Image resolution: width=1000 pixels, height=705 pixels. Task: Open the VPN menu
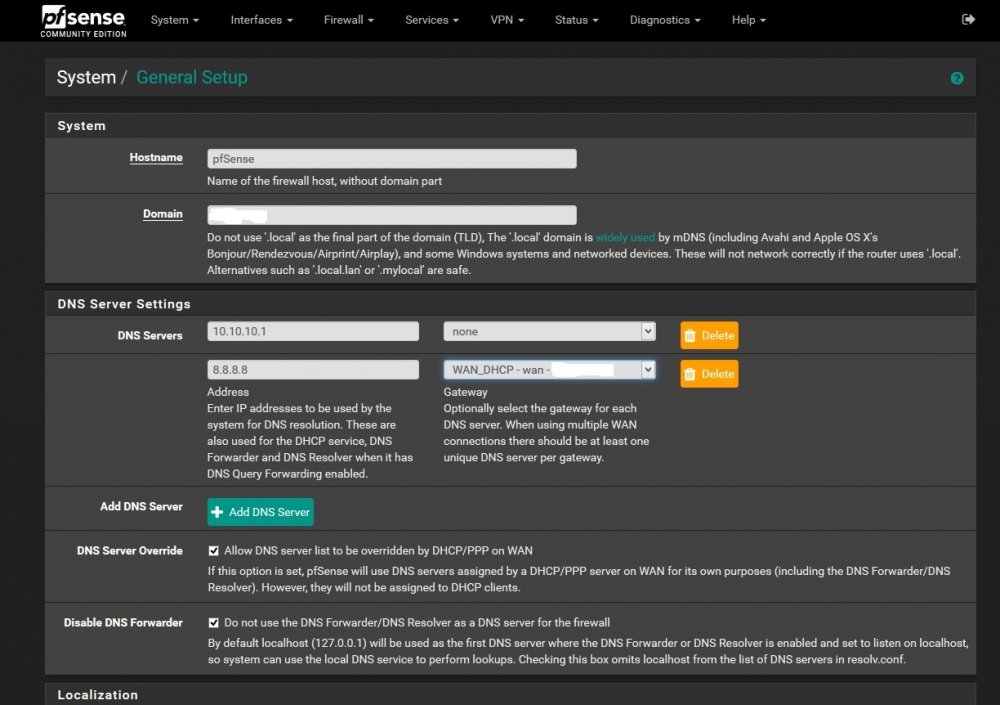pyautogui.click(x=507, y=20)
